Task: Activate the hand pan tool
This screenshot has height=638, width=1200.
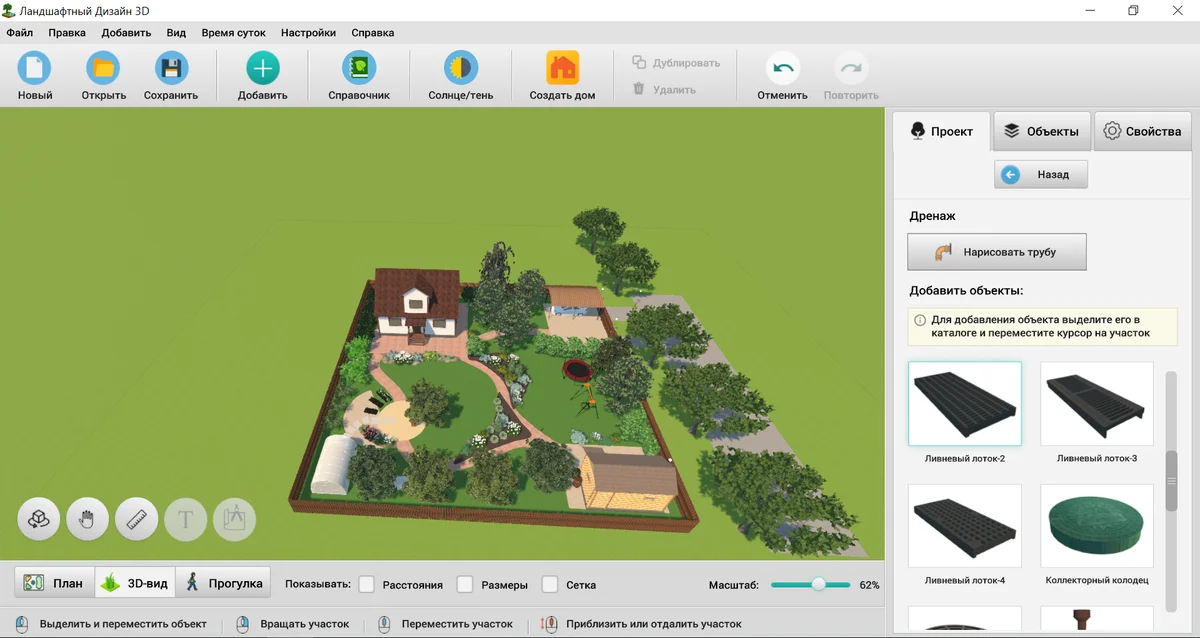Action: tap(87, 518)
